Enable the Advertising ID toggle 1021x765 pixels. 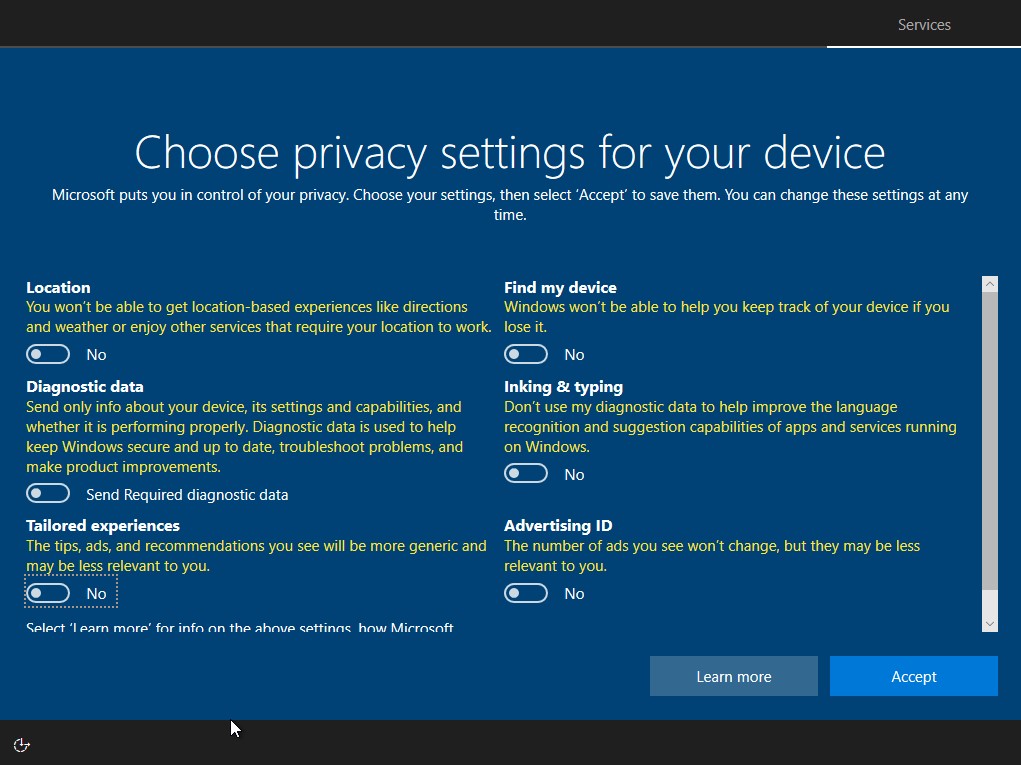(526, 592)
